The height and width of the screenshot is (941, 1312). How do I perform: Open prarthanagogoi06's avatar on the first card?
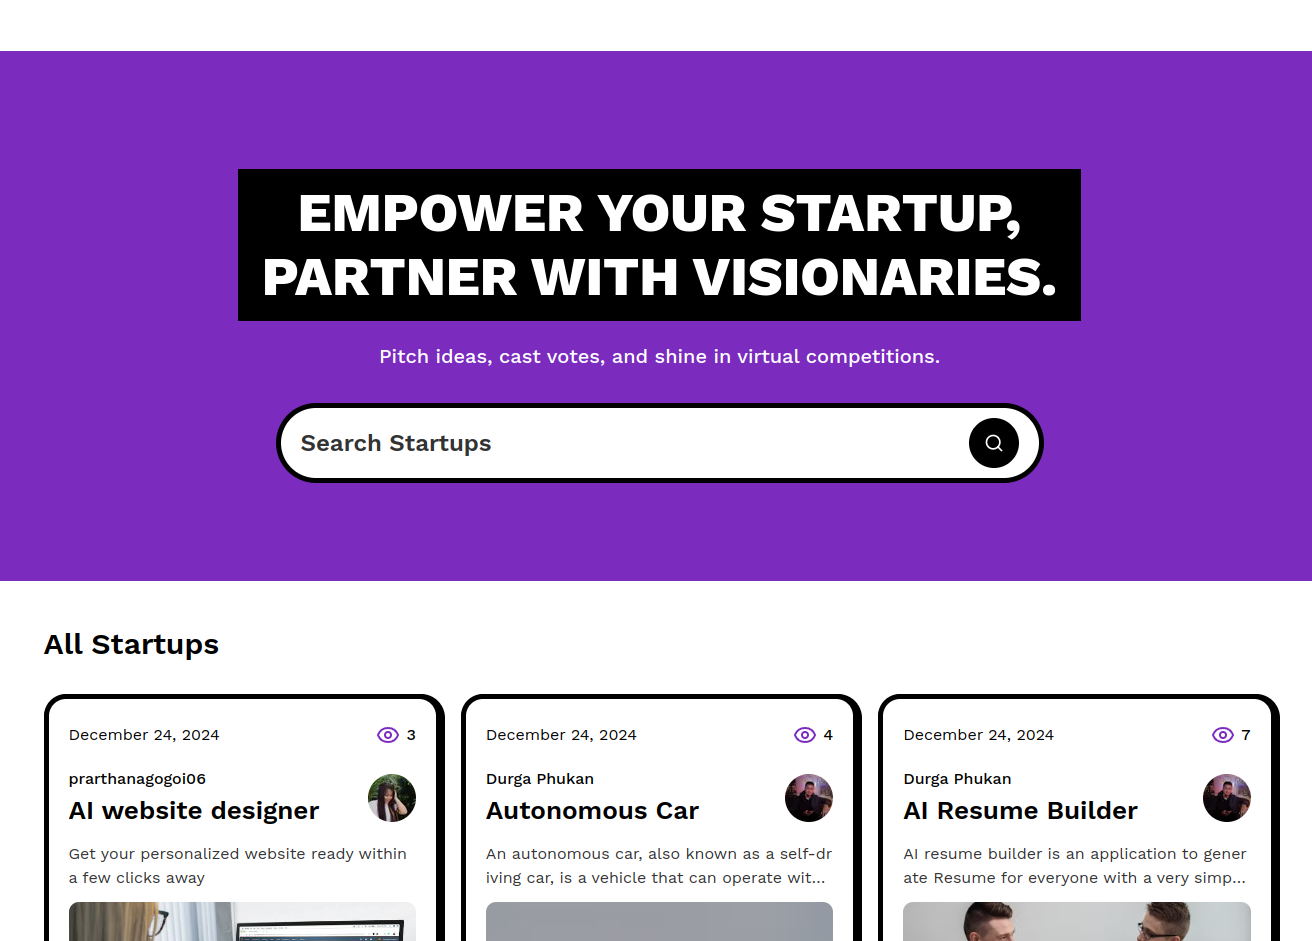(392, 798)
